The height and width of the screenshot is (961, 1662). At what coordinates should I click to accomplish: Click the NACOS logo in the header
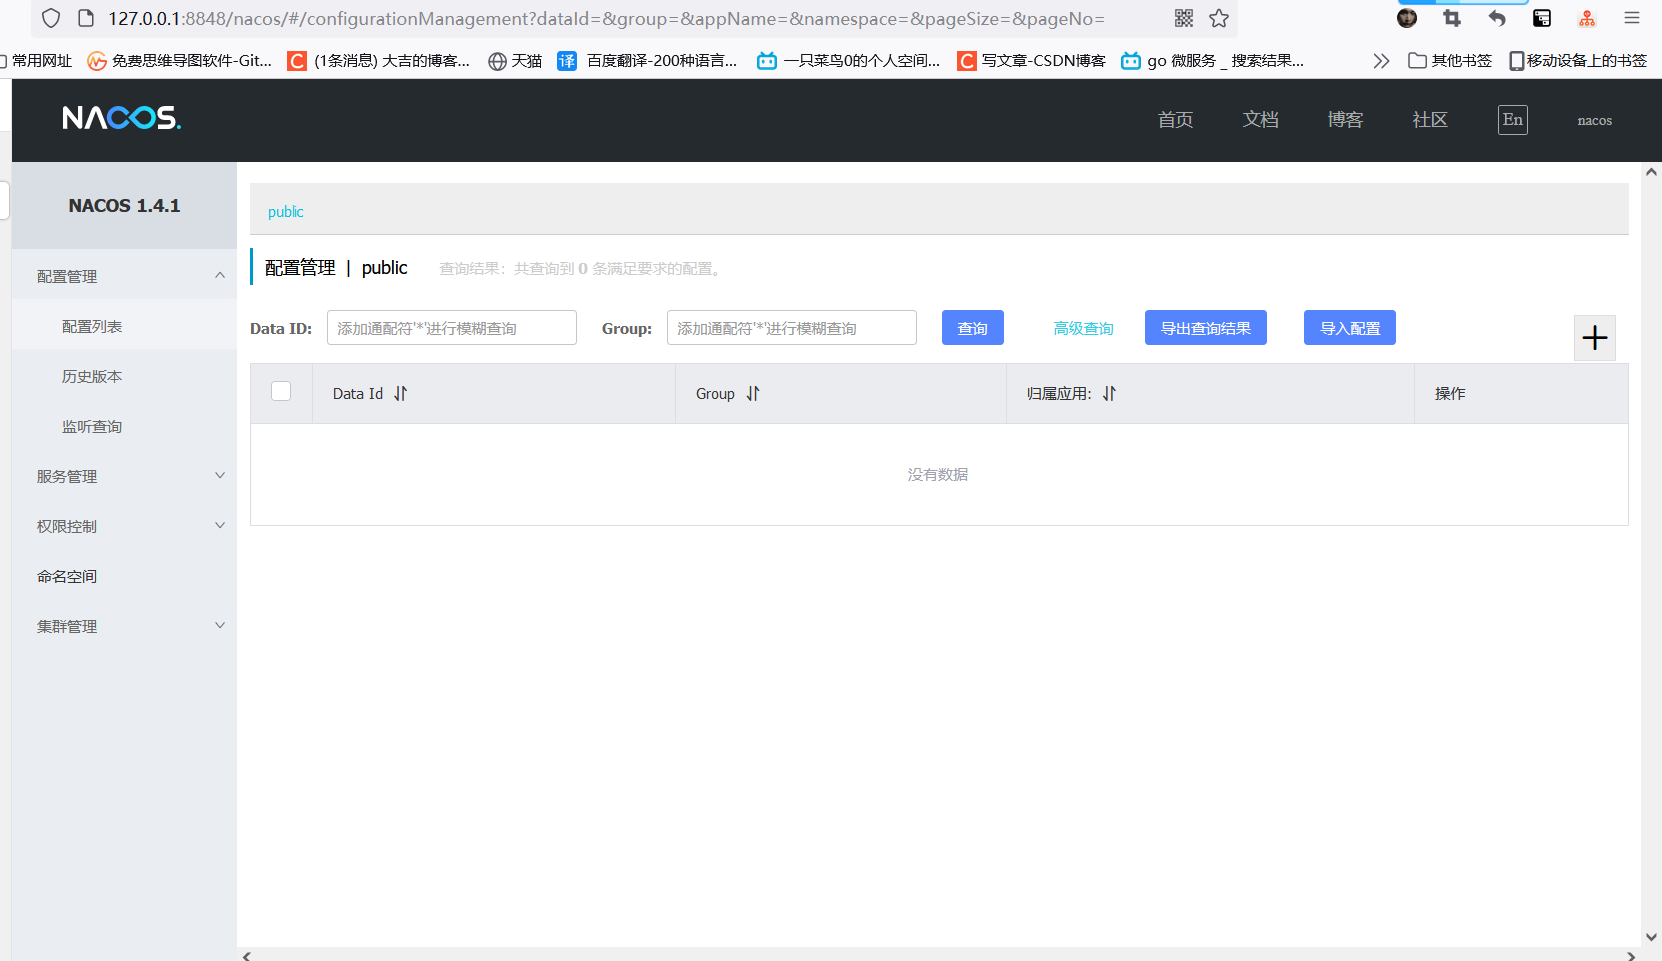click(x=120, y=118)
